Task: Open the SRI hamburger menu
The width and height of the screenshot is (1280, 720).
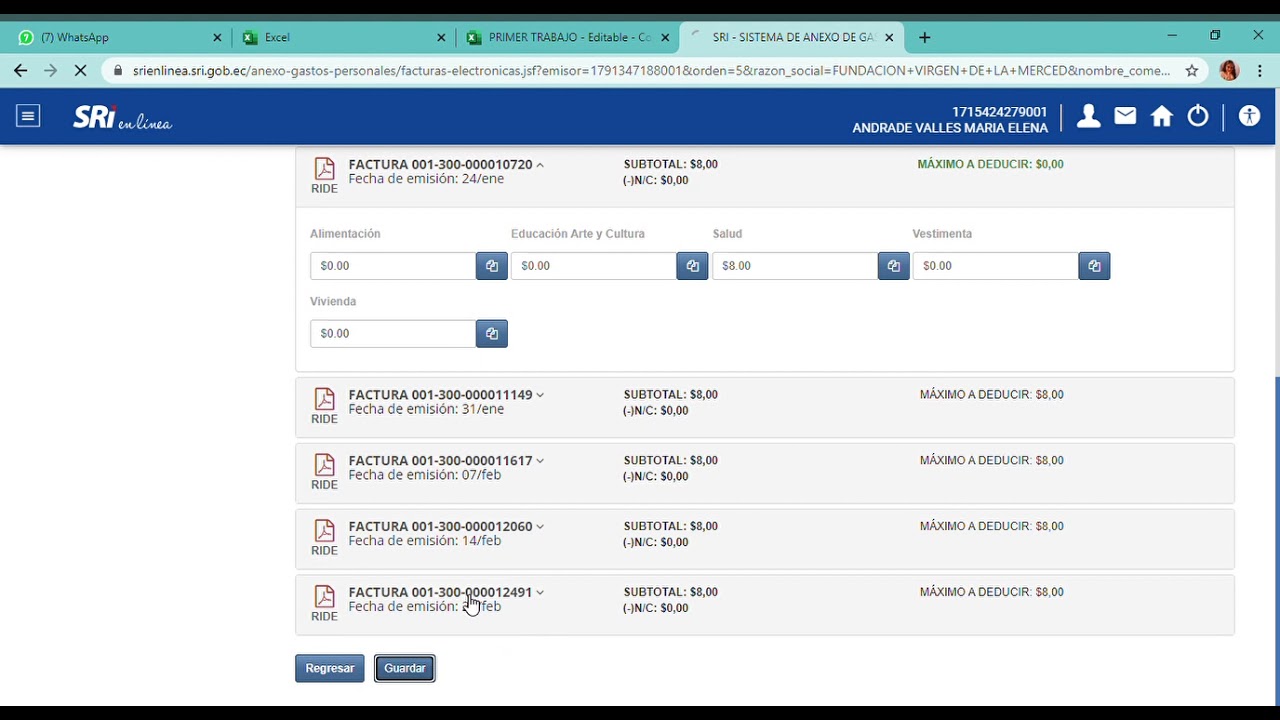Action: click(28, 116)
